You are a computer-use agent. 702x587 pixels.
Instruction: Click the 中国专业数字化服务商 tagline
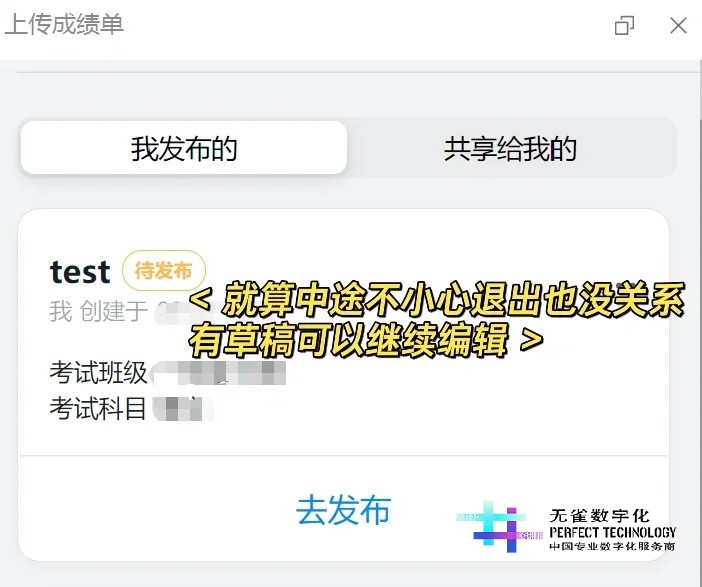[612, 546]
